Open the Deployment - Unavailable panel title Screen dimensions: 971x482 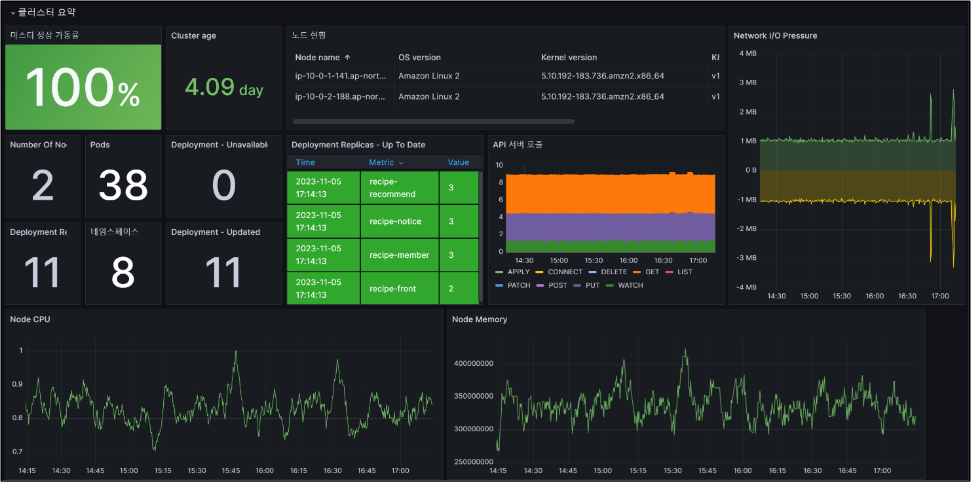(x=219, y=145)
